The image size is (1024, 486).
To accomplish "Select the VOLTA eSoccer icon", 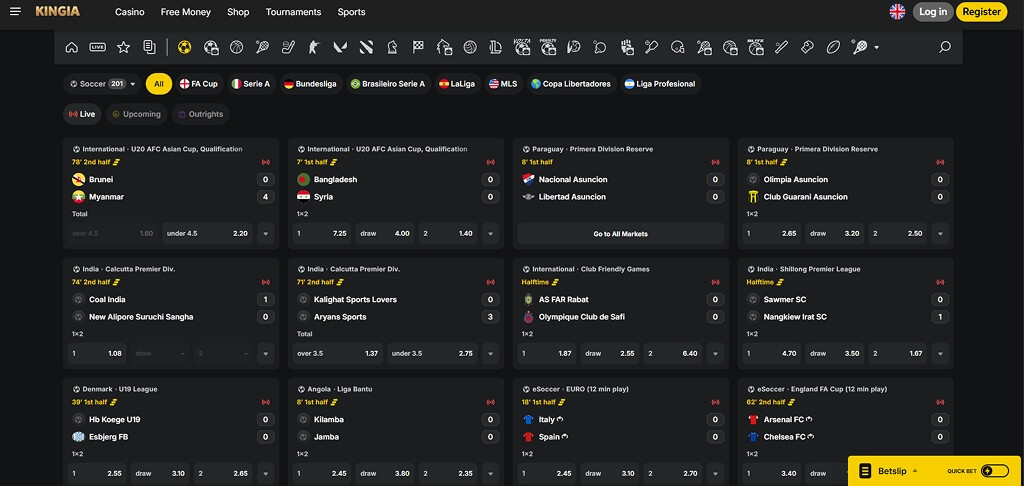I will pyautogui.click(x=522, y=47).
